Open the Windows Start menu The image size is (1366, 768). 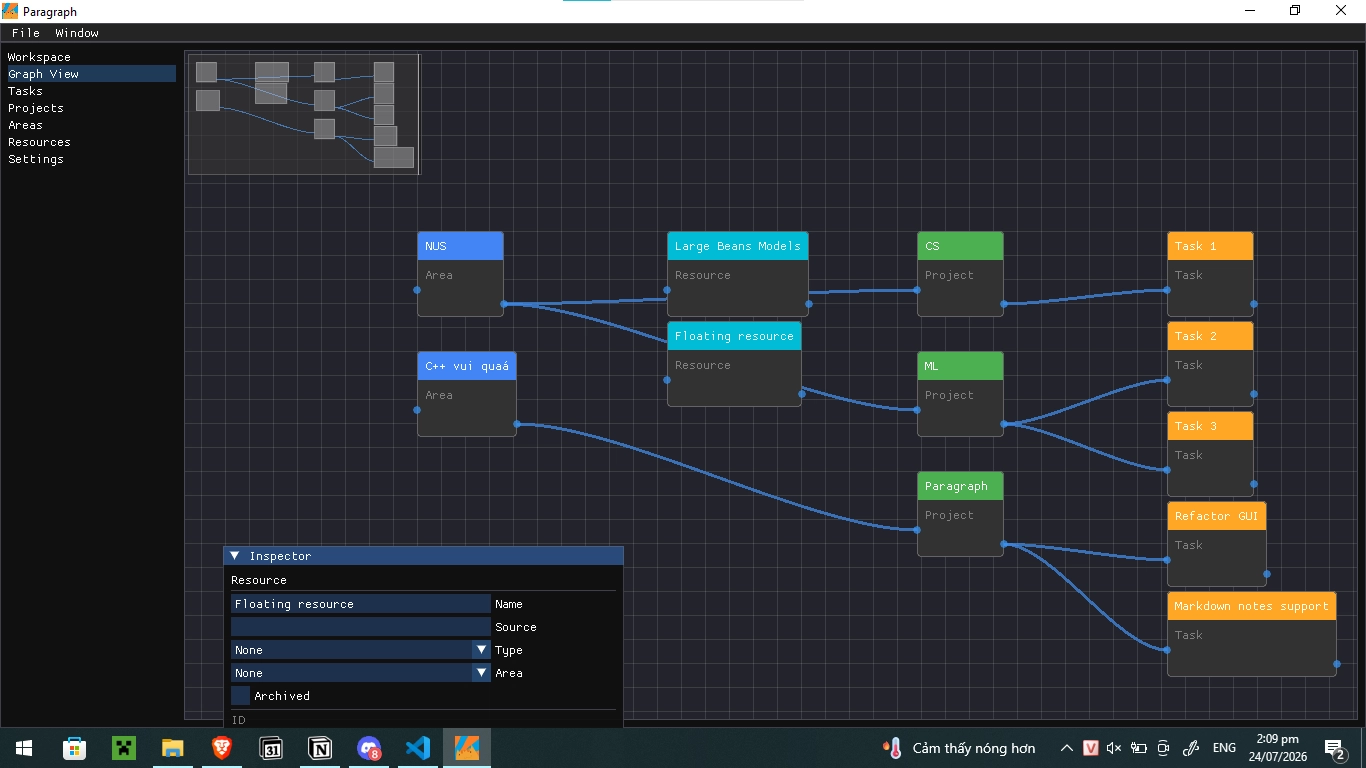click(x=24, y=748)
